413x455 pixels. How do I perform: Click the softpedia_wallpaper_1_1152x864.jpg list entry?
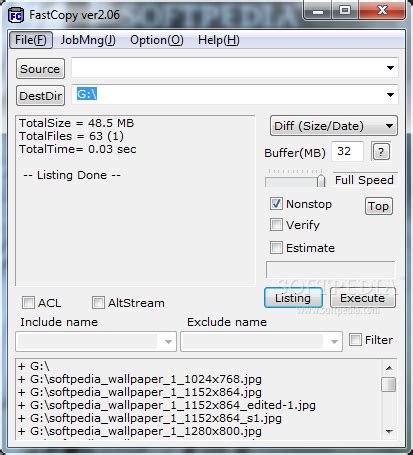(140, 392)
